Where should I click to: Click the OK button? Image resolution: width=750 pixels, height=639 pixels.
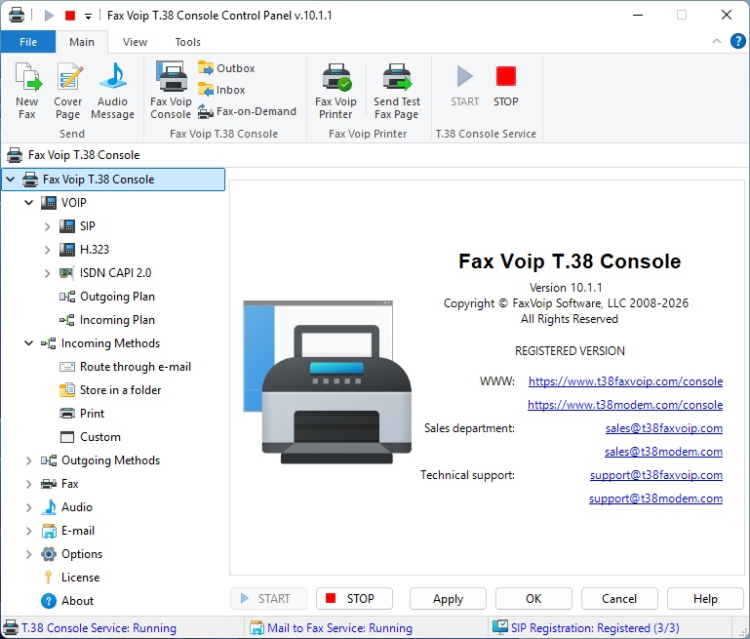coord(534,599)
